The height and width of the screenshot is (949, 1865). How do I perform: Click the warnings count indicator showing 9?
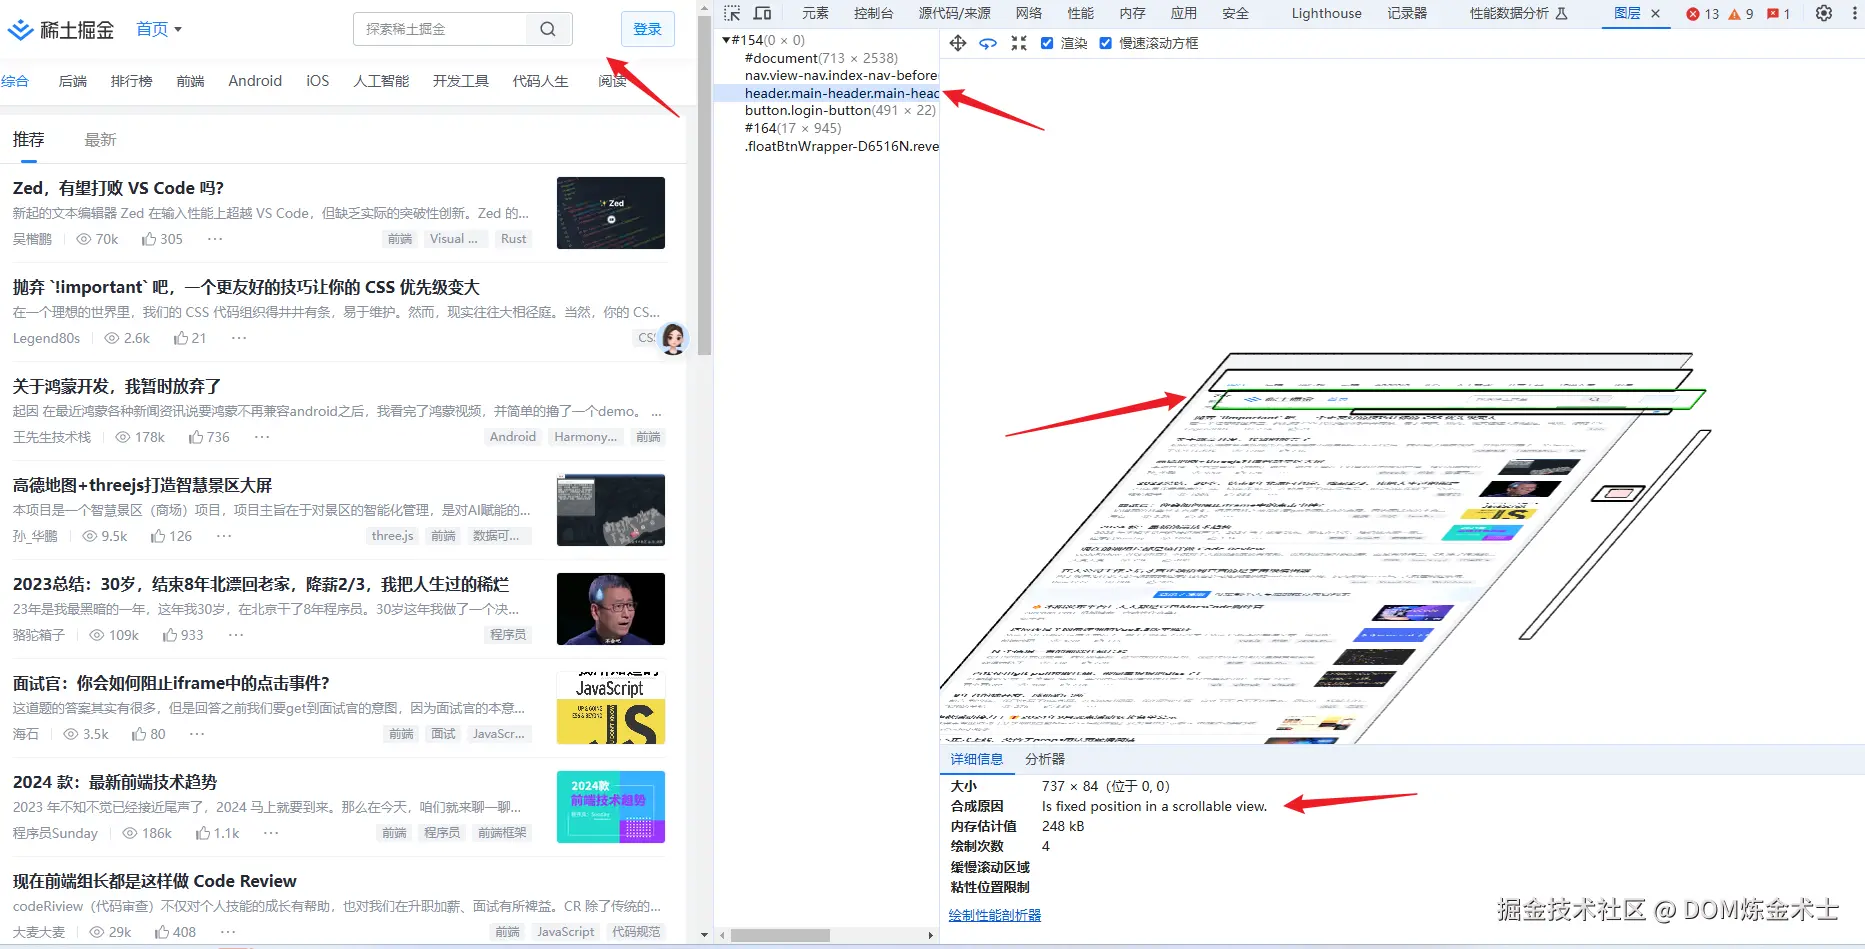1741,14
